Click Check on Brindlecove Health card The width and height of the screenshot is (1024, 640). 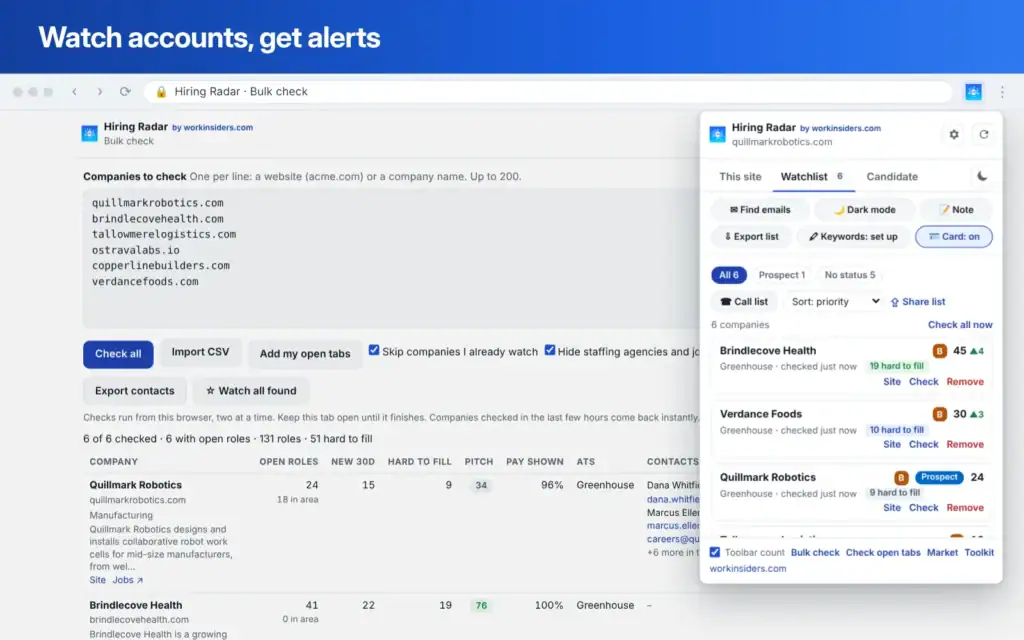[x=923, y=381]
